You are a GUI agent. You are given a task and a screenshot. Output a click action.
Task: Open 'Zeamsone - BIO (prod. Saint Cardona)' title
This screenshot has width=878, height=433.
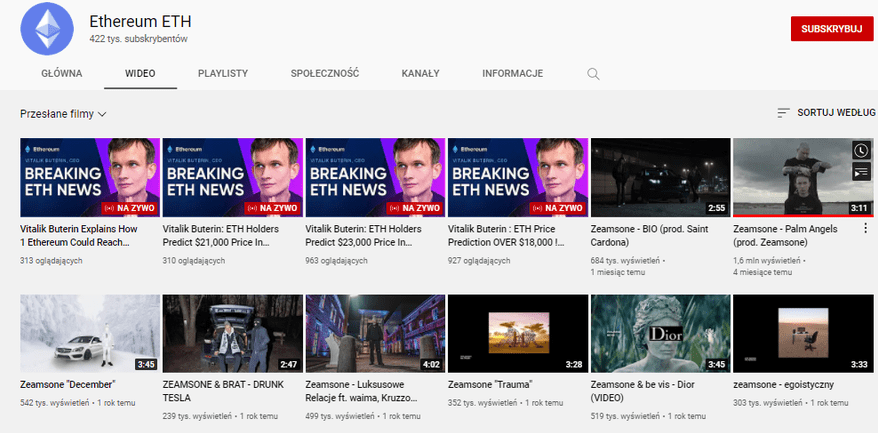pyautogui.click(x=650, y=235)
